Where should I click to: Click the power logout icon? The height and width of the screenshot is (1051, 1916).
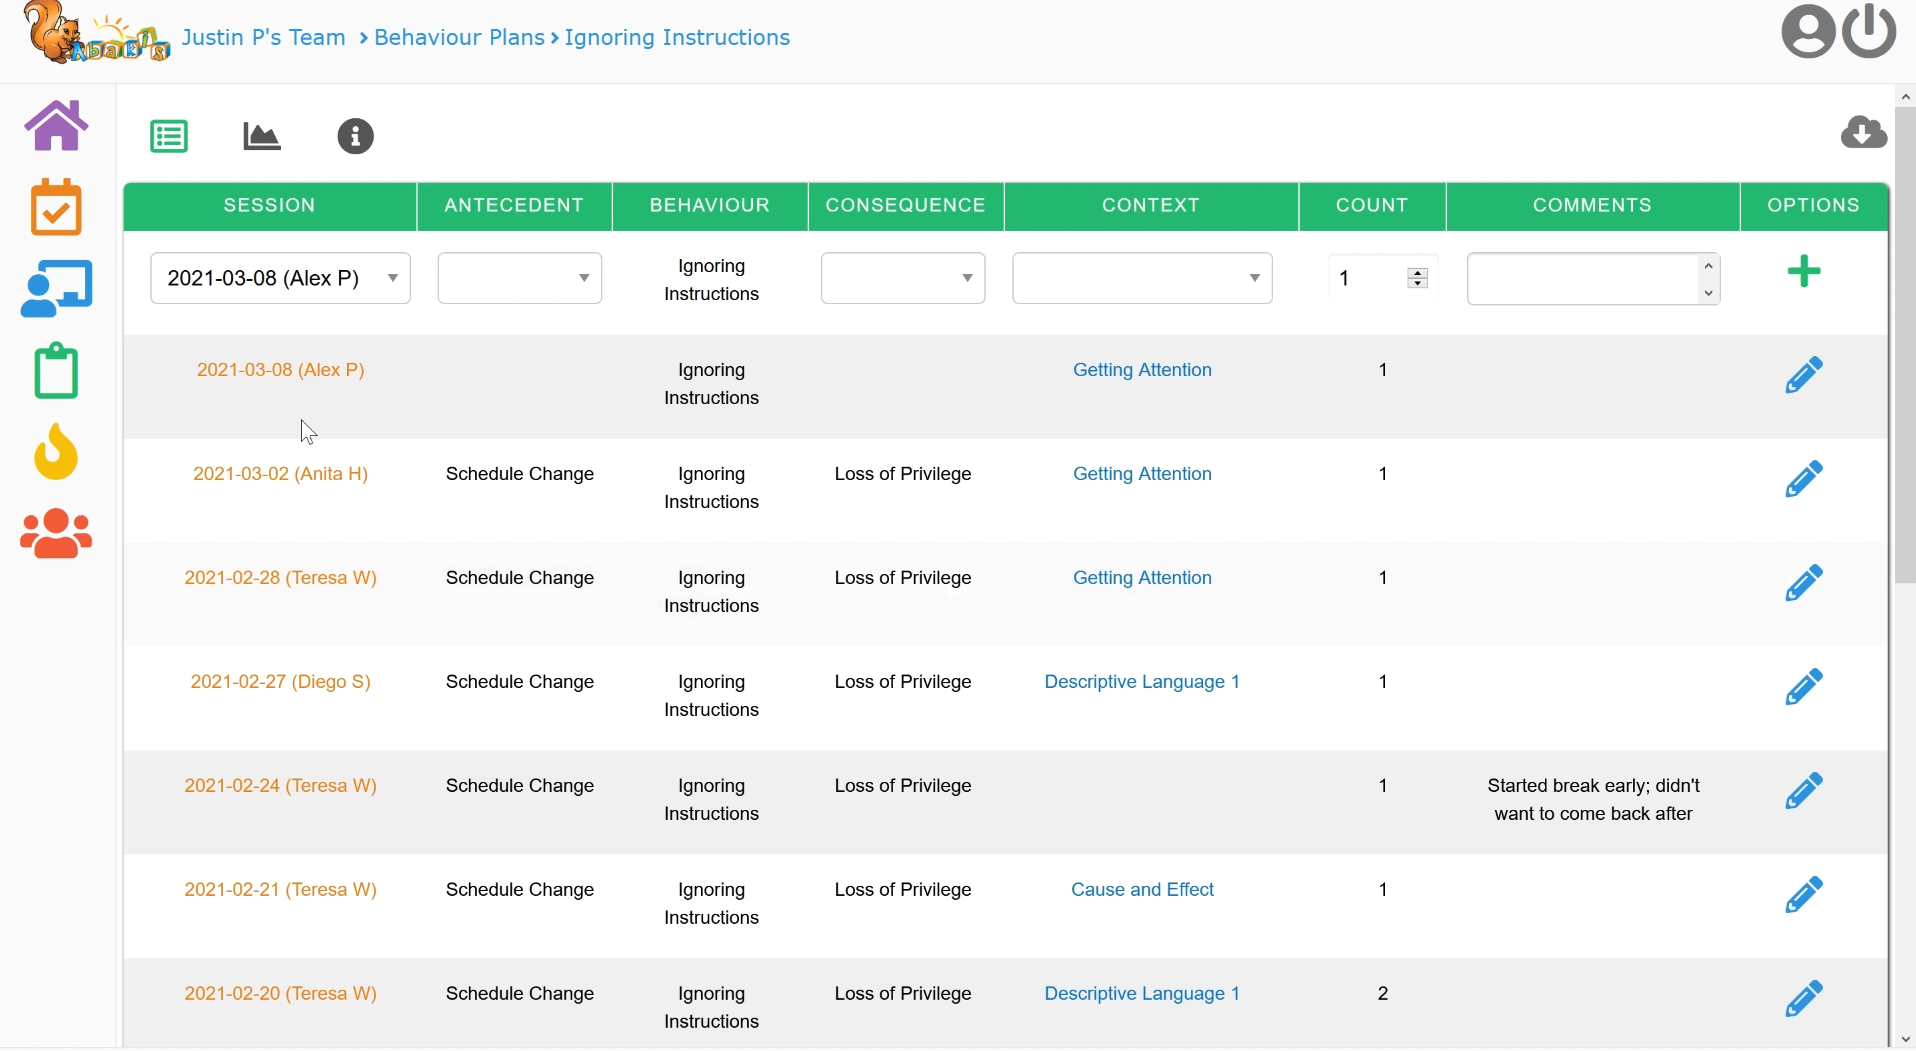point(1870,32)
